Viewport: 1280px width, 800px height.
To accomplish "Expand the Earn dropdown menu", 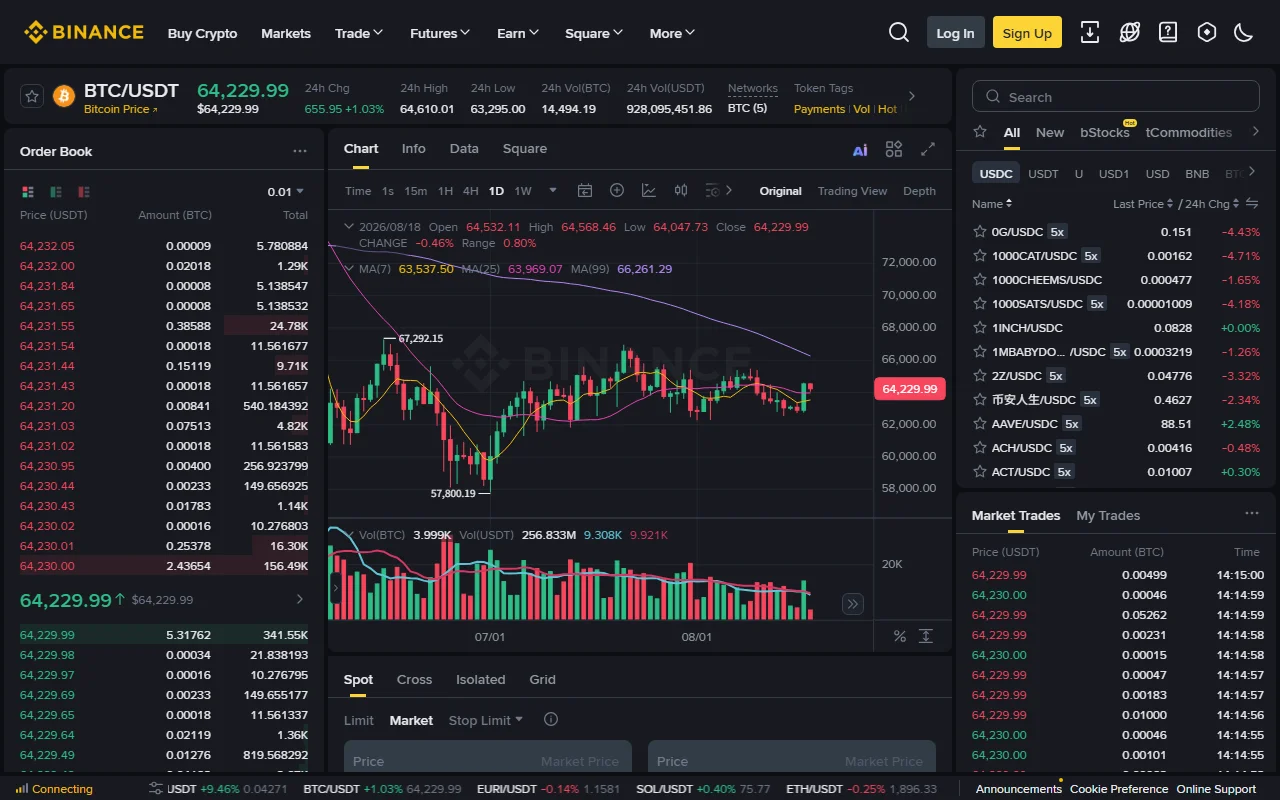I will coord(518,33).
